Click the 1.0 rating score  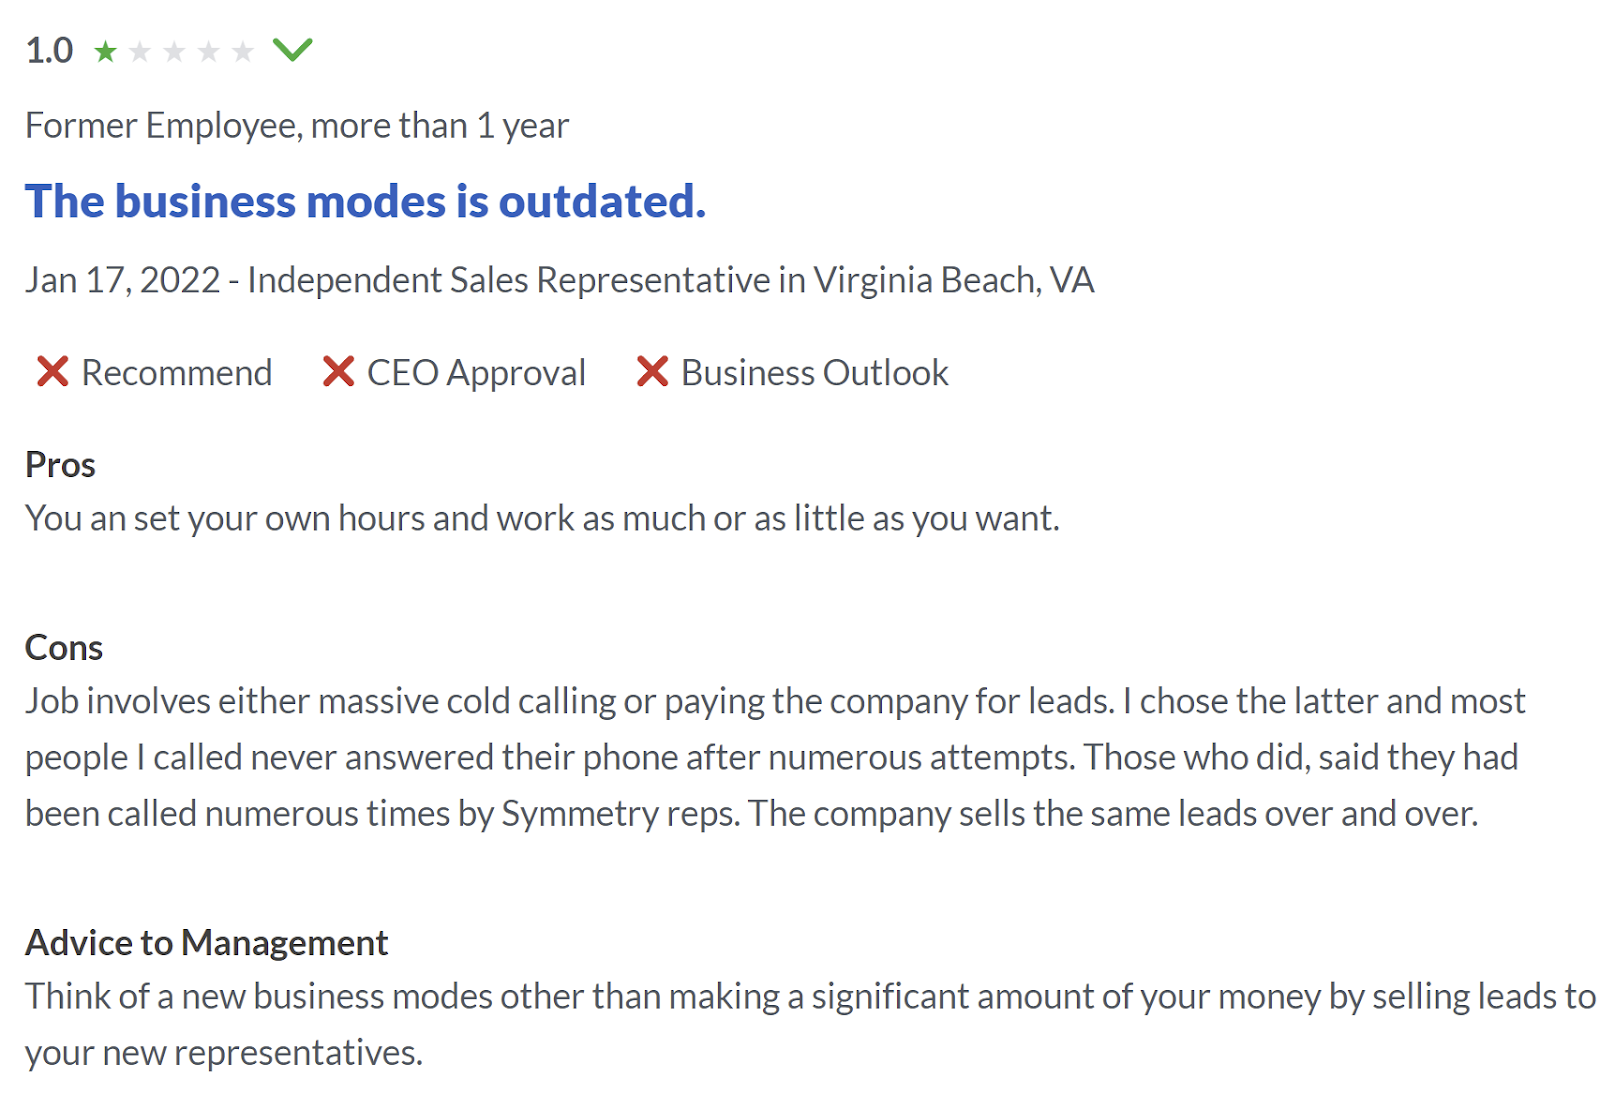point(49,50)
